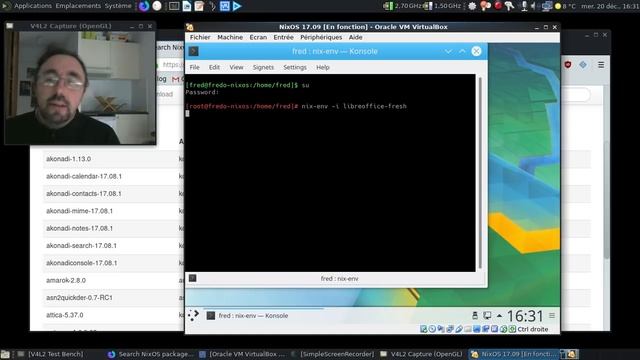Click the terminal launcher icon in the top panel
Viewport: 640px width, 360px height.
click(174, 6)
